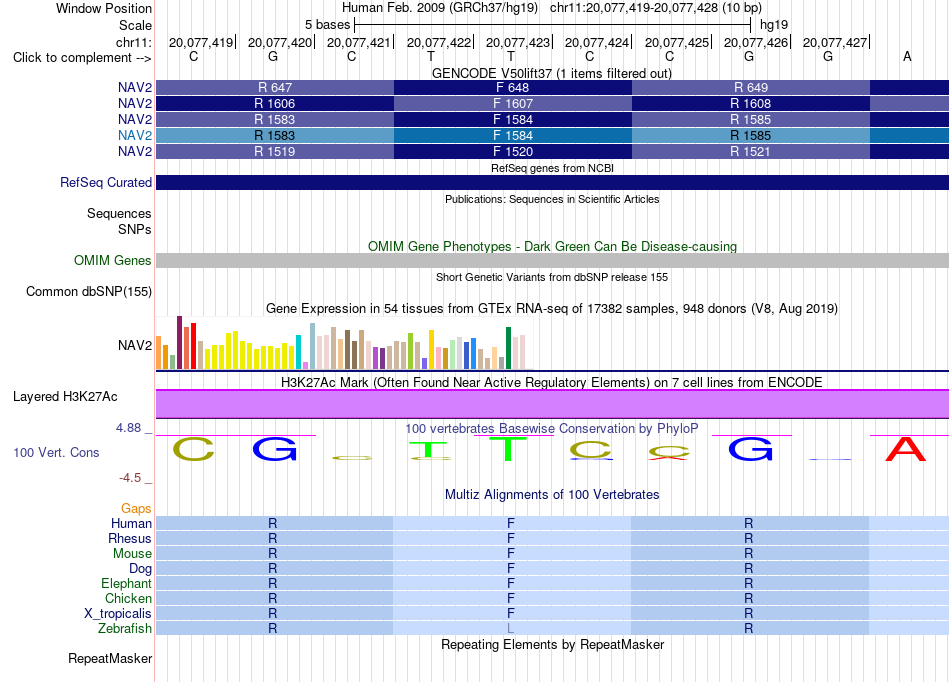Click the gray OMIM Genes item bar

pos(553,260)
